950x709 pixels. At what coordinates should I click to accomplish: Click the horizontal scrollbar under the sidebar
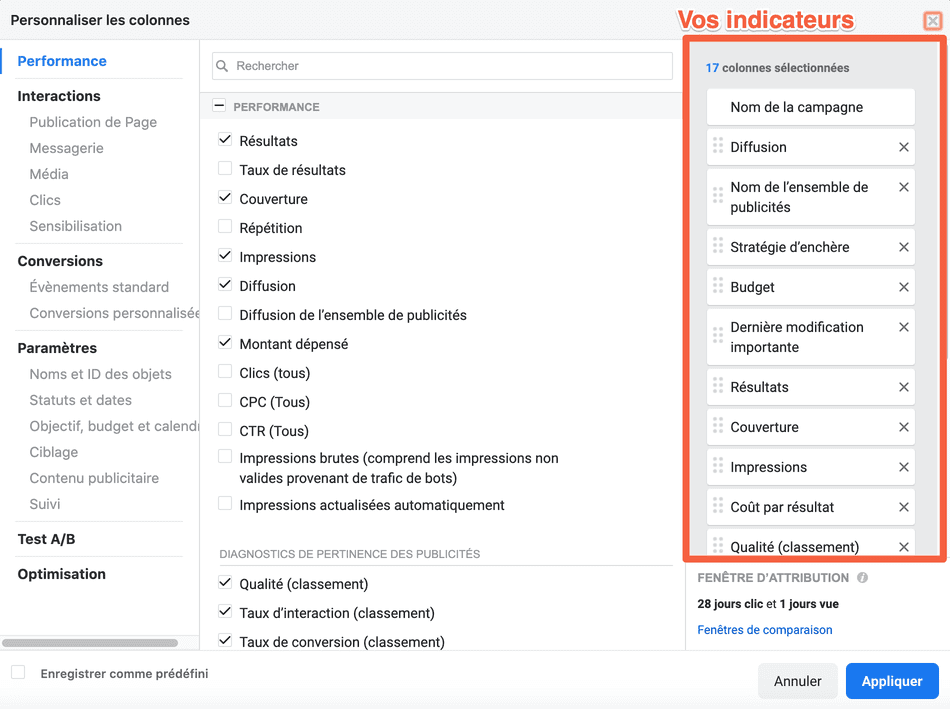90,642
